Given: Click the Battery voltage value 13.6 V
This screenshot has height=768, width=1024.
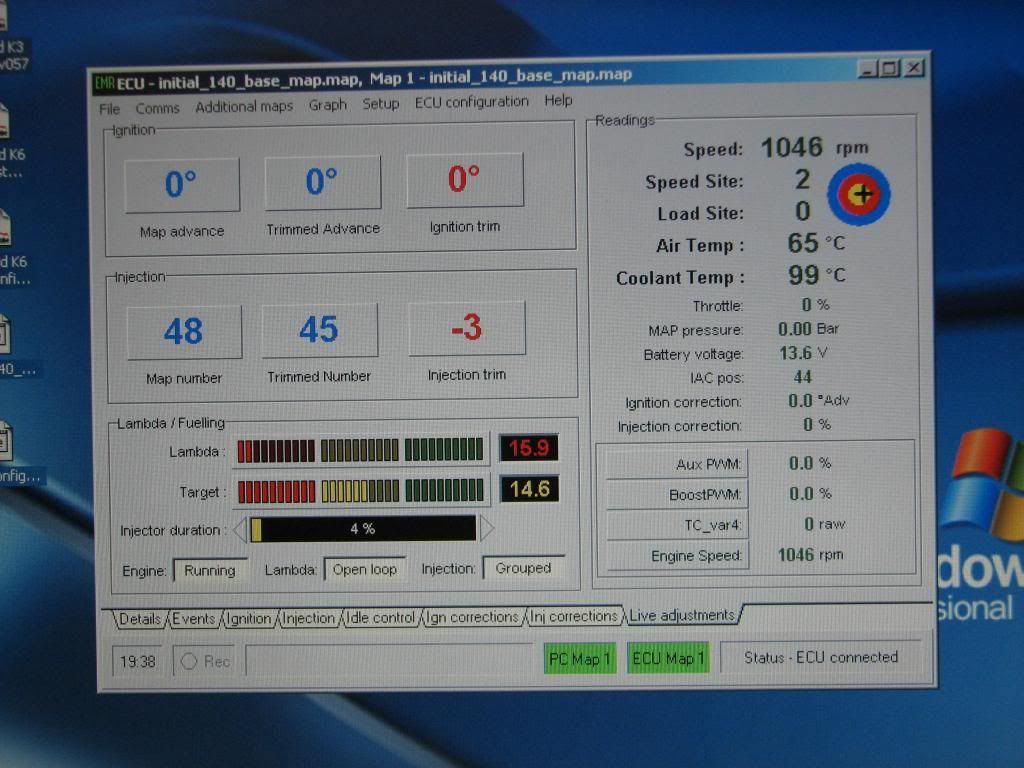Looking at the screenshot, I should [x=803, y=353].
